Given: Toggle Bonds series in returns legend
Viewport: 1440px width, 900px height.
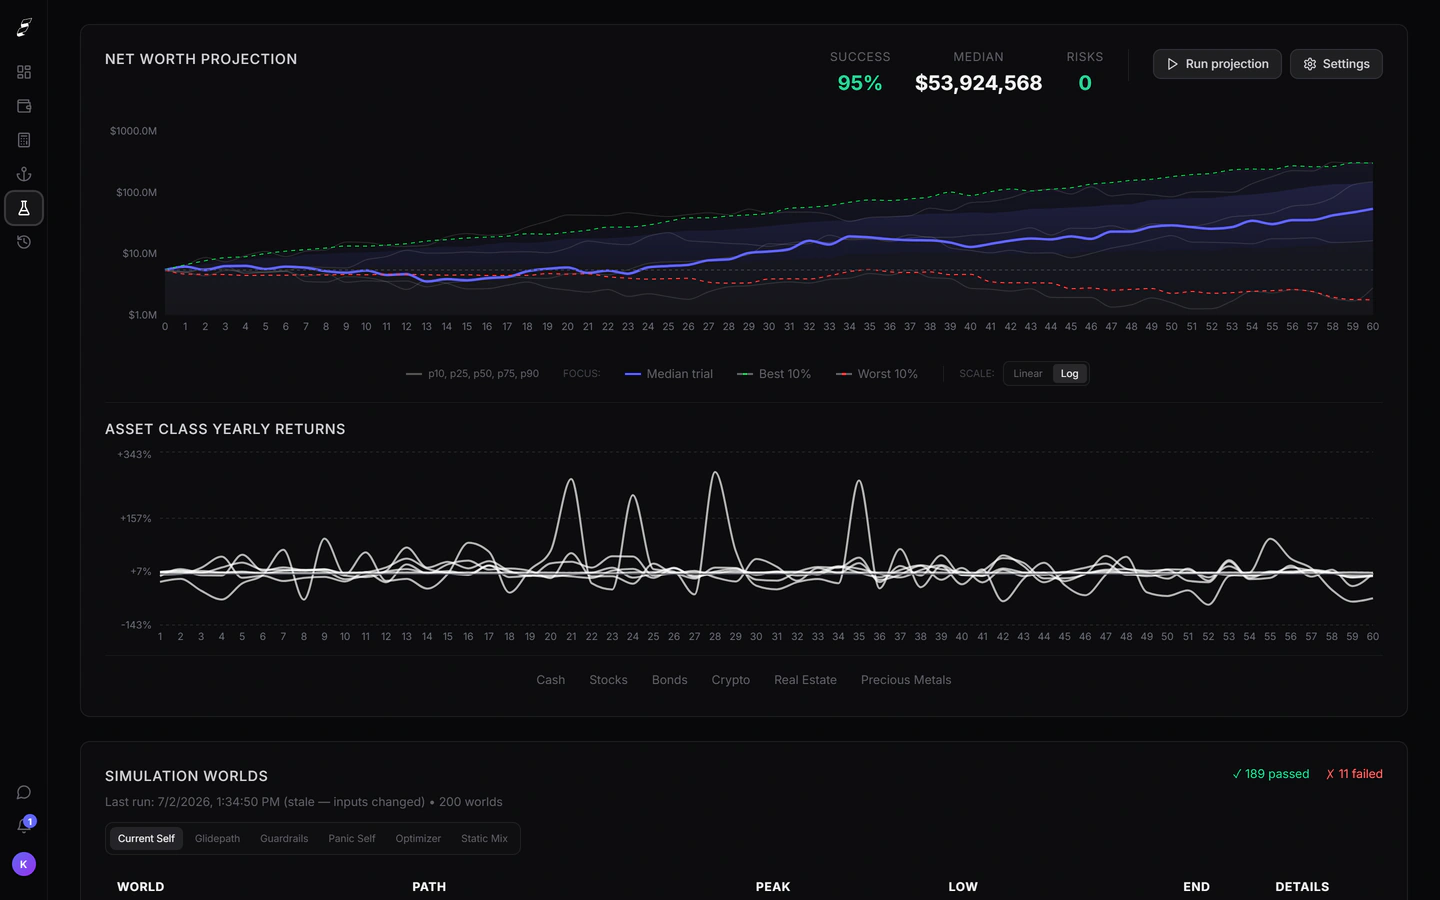Looking at the screenshot, I should click(669, 680).
